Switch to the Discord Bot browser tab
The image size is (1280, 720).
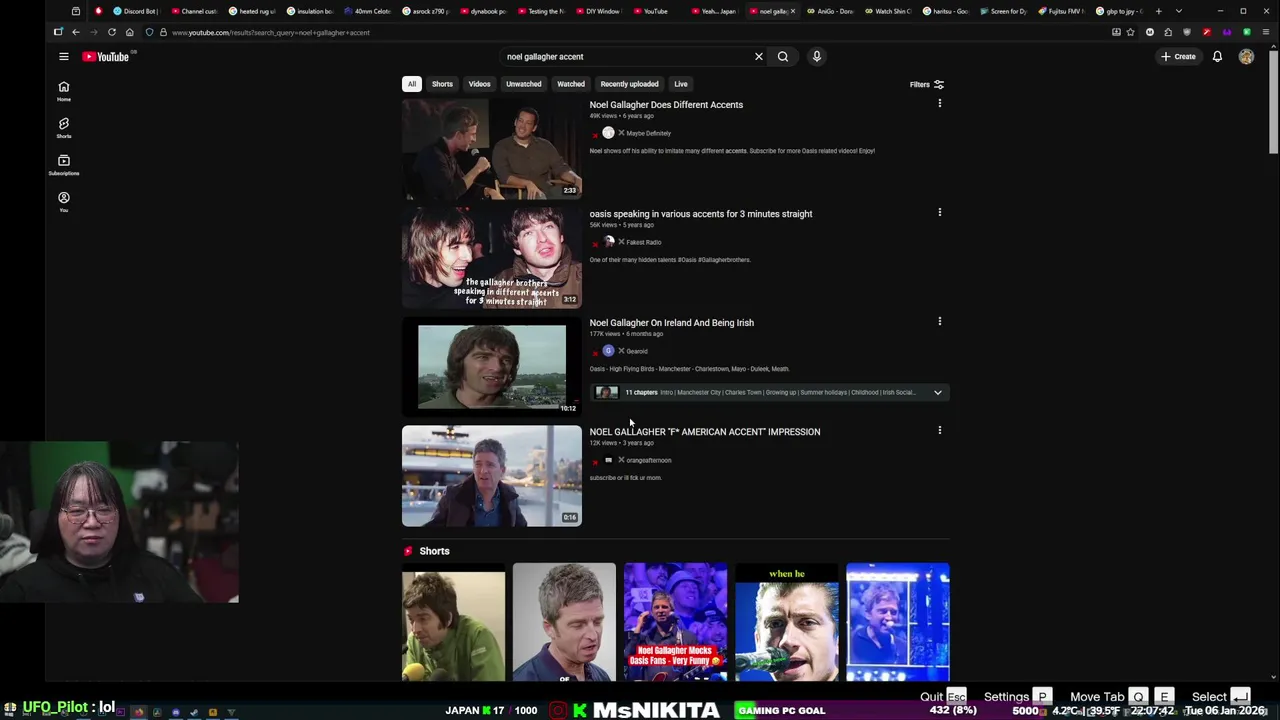tap(136, 11)
